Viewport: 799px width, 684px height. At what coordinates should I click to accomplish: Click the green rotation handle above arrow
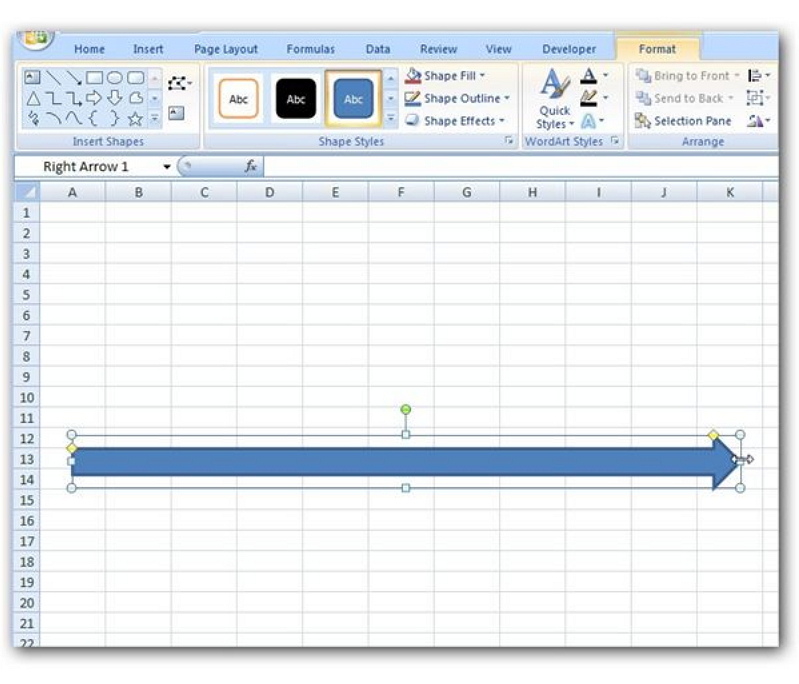[x=405, y=410]
